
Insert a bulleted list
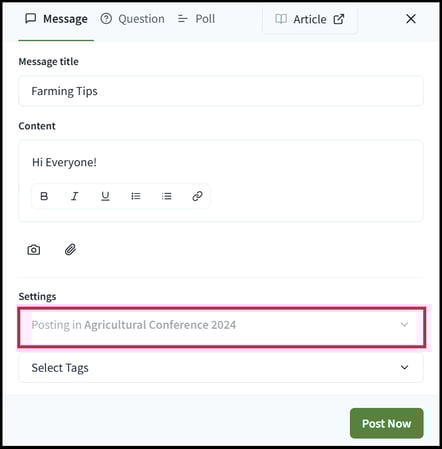coord(136,196)
